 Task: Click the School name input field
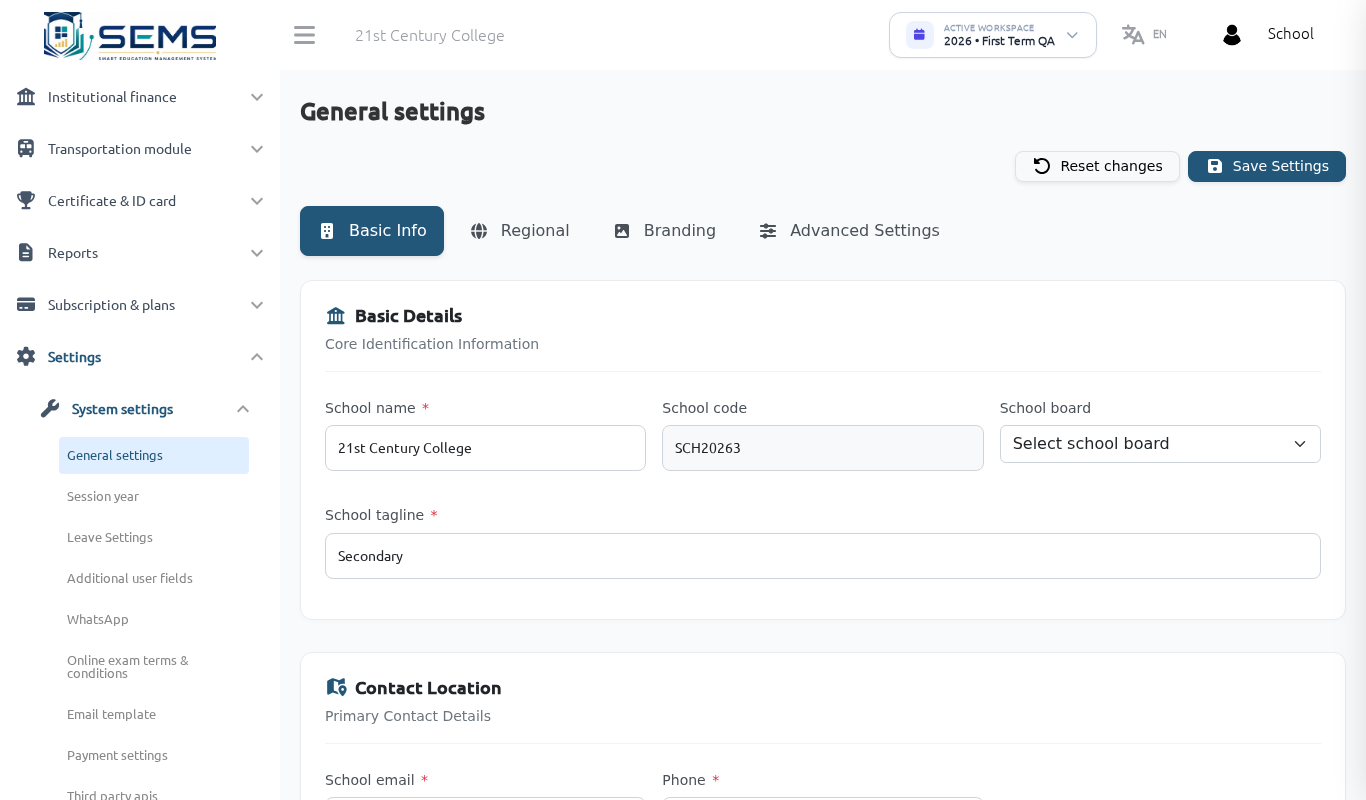click(485, 448)
